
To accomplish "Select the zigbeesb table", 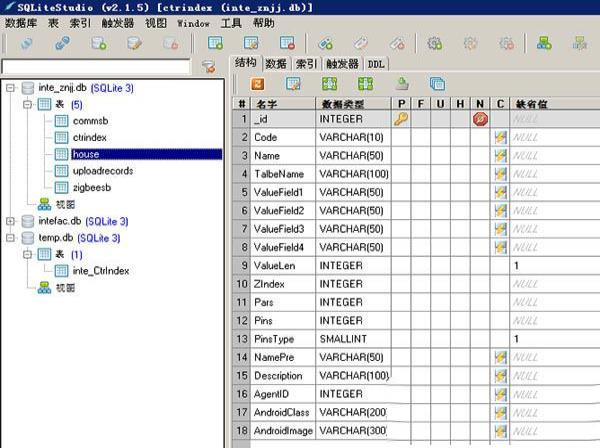I will coord(92,187).
